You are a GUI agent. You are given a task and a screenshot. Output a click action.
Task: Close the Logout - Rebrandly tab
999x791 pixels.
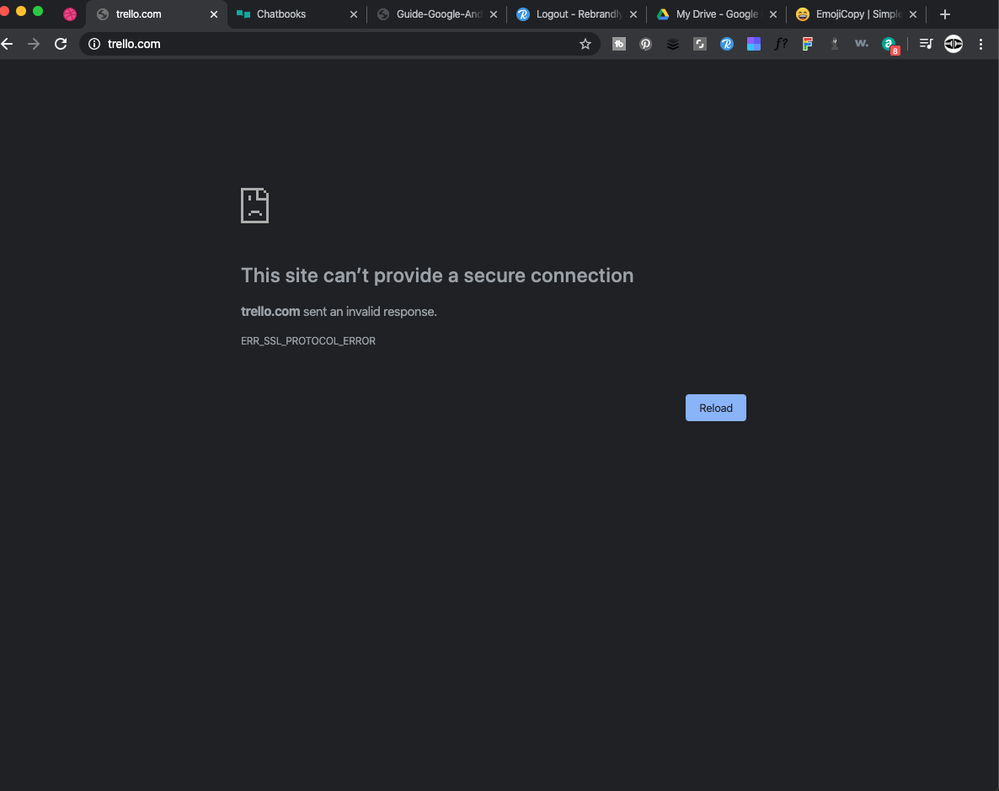pyautogui.click(x=633, y=14)
